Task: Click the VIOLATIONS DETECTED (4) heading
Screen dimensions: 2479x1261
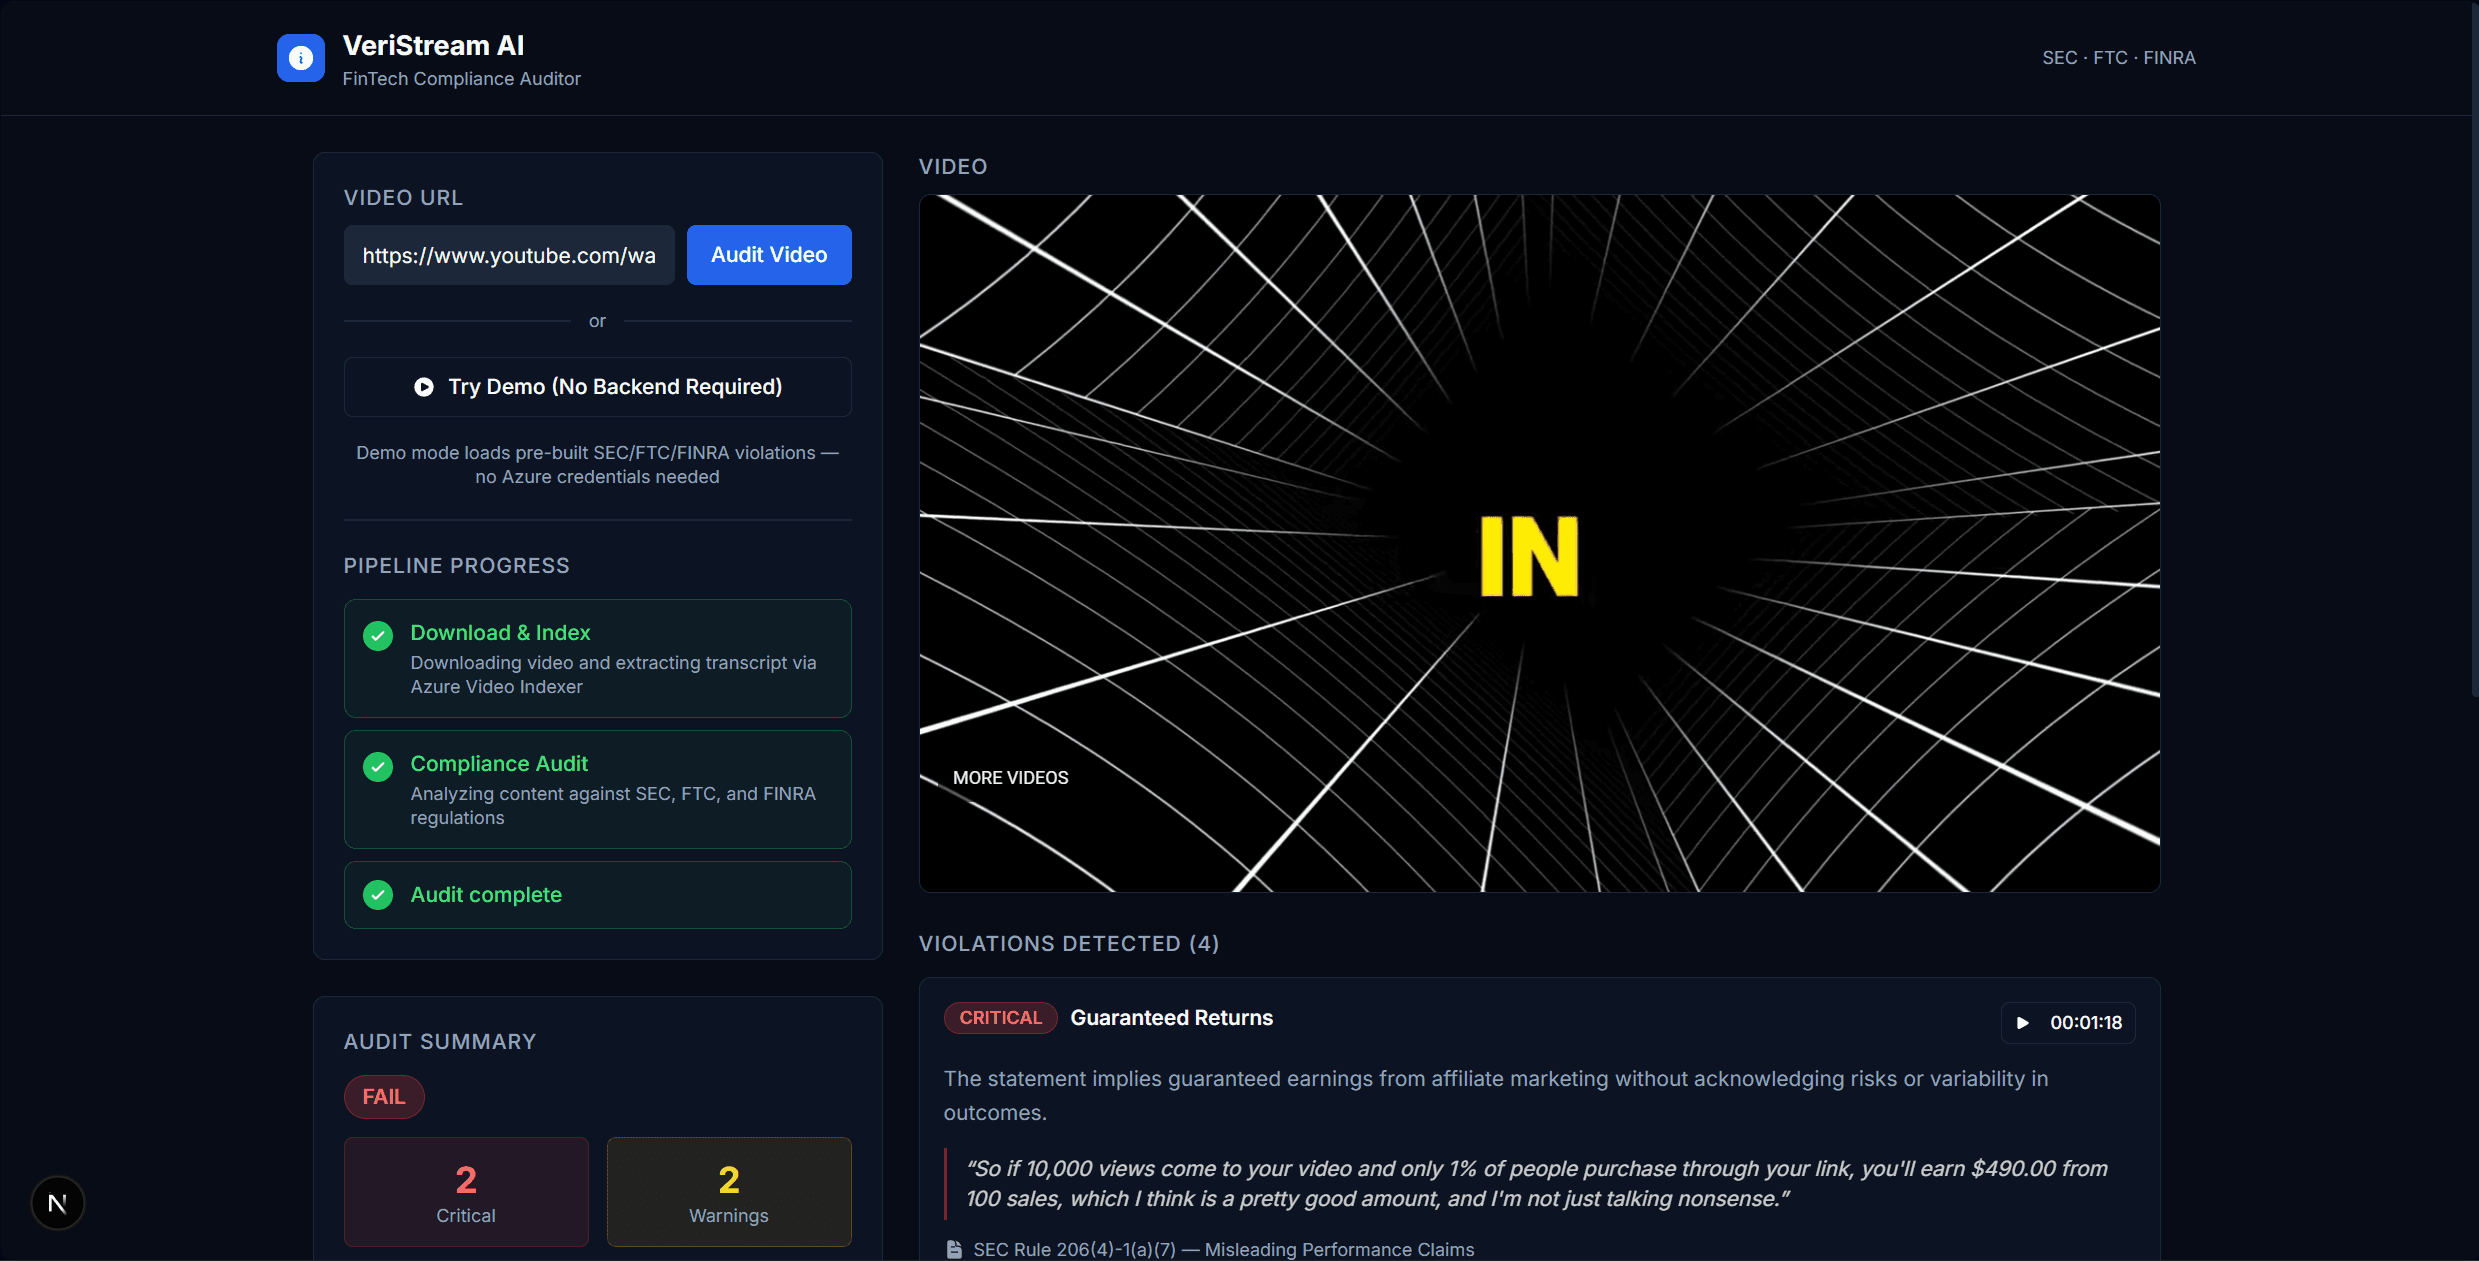Action: [1069, 944]
